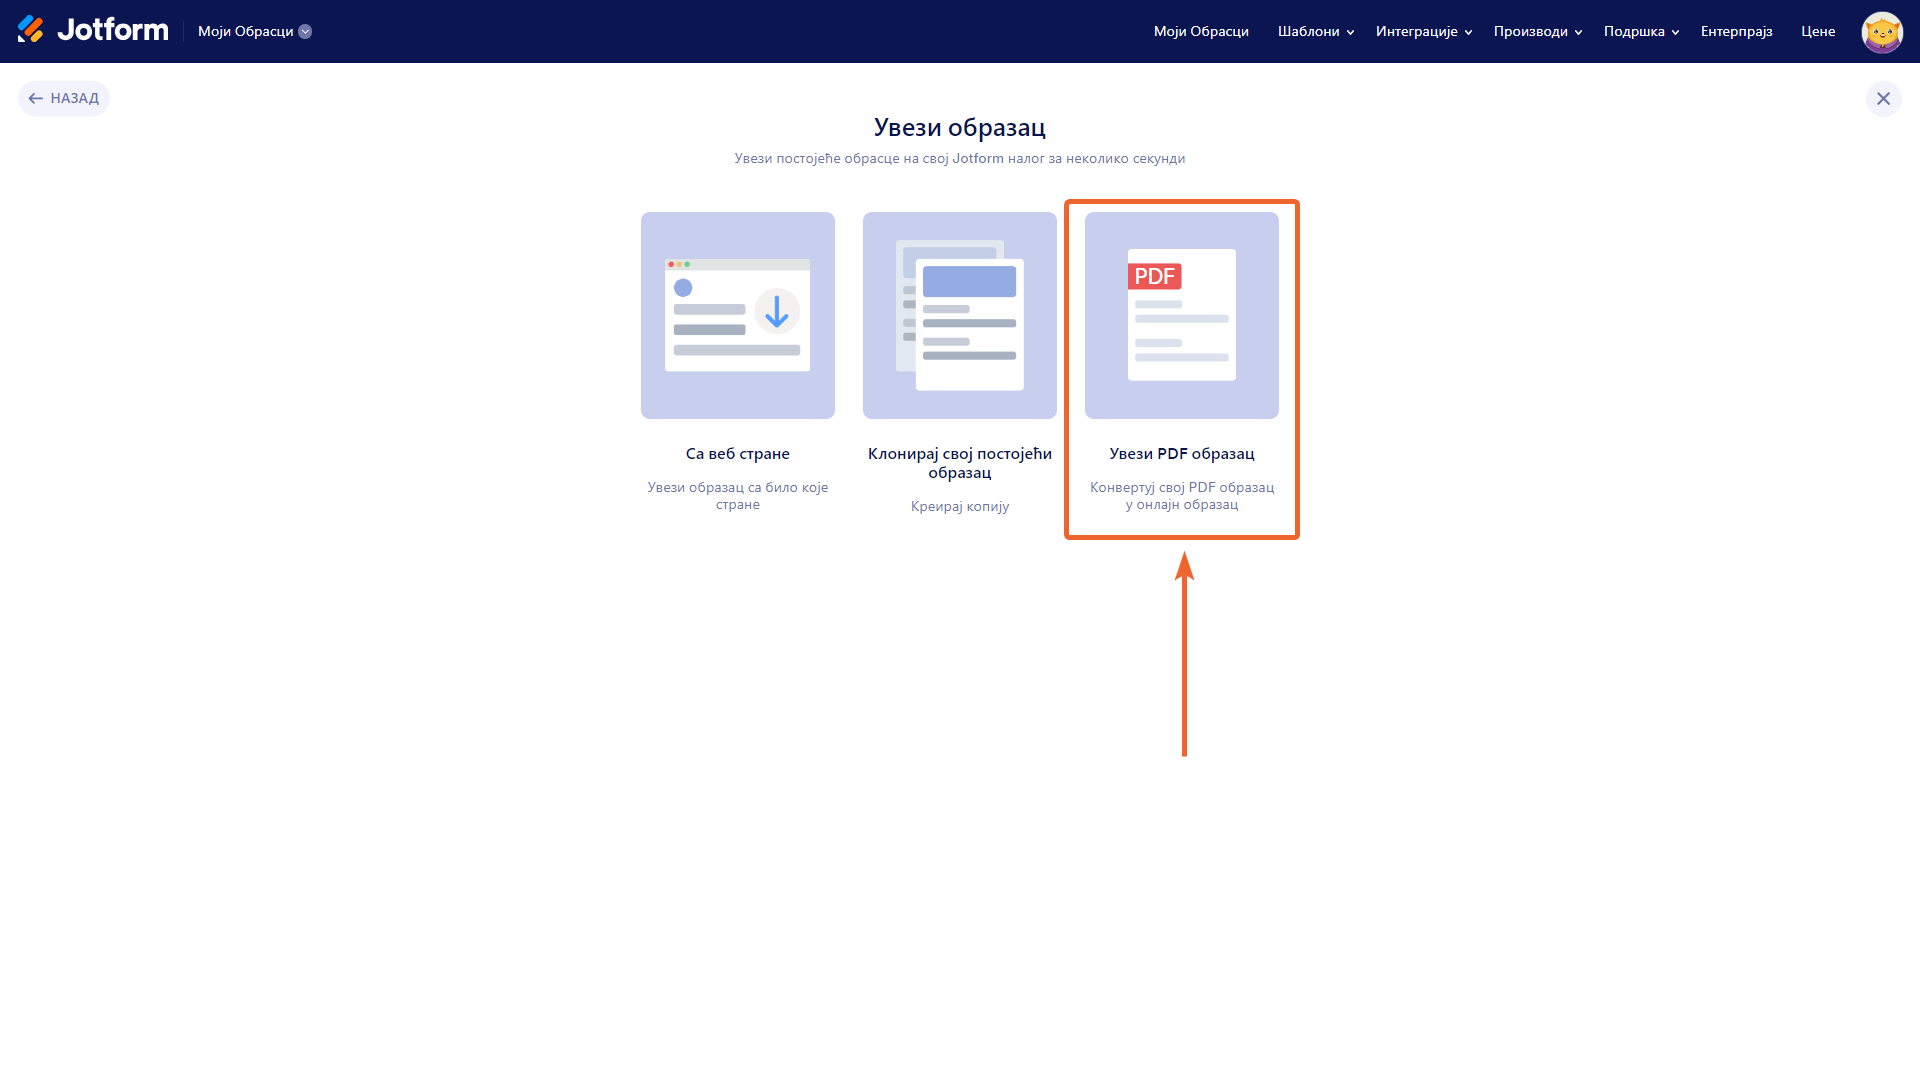Open Моји Обрасци in right navigation

tap(1201, 31)
